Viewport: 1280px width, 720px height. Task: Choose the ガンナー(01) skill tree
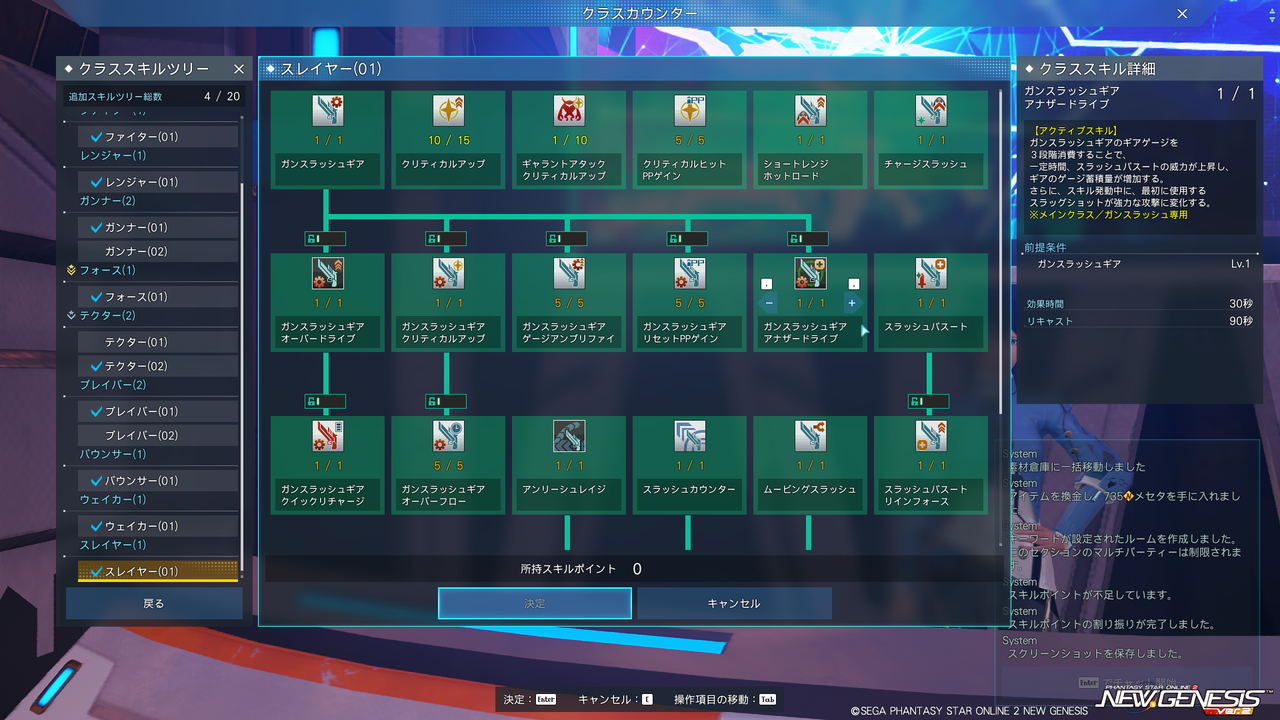click(158, 227)
